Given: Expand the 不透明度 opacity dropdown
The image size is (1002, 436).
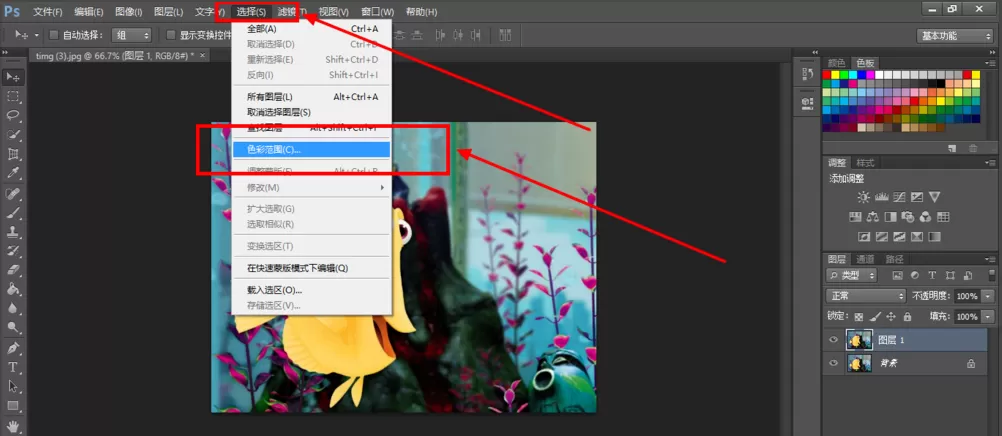Looking at the screenshot, I should (984, 296).
